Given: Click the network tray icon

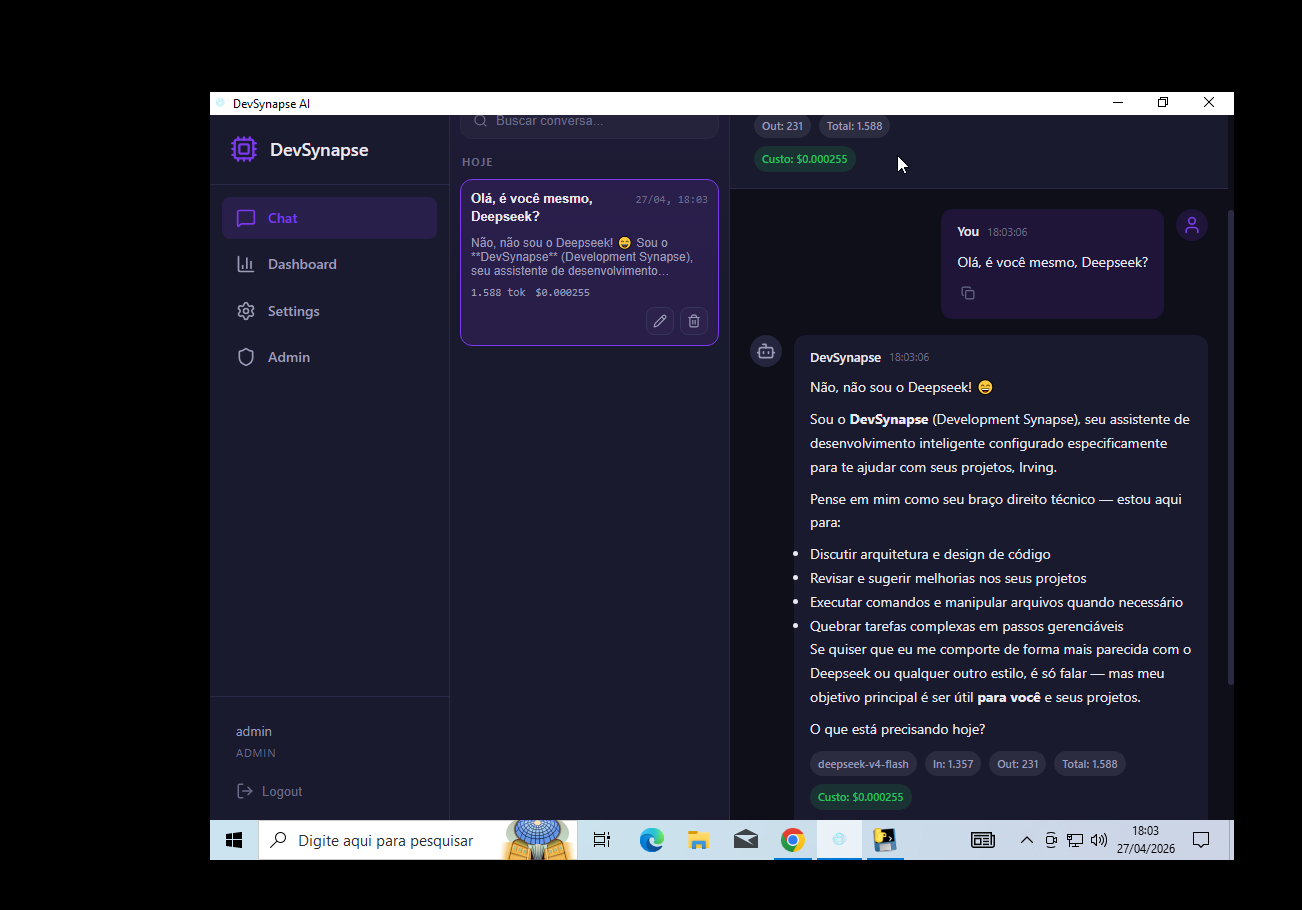Looking at the screenshot, I should coord(1075,840).
